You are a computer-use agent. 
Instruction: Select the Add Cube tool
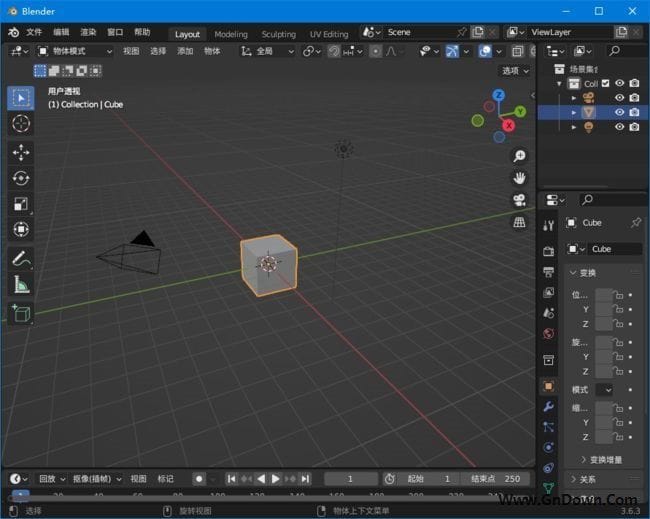coord(21,314)
